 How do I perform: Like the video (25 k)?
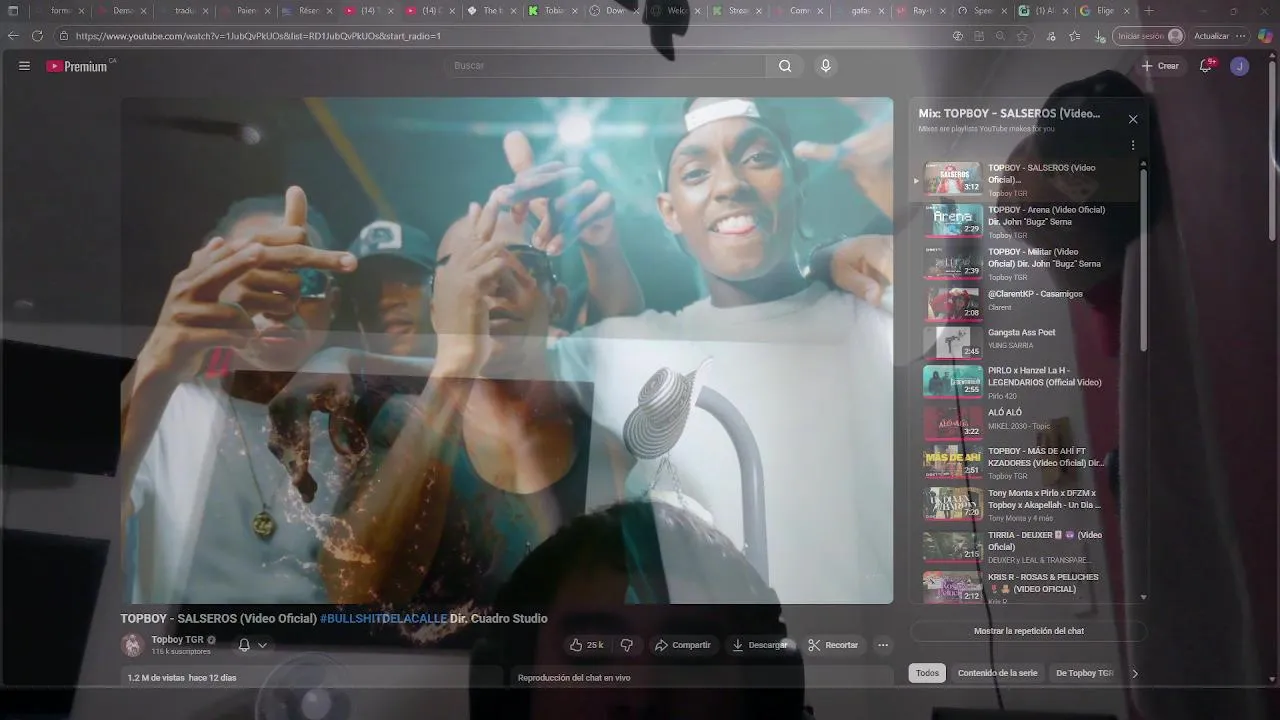click(x=586, y=645)
